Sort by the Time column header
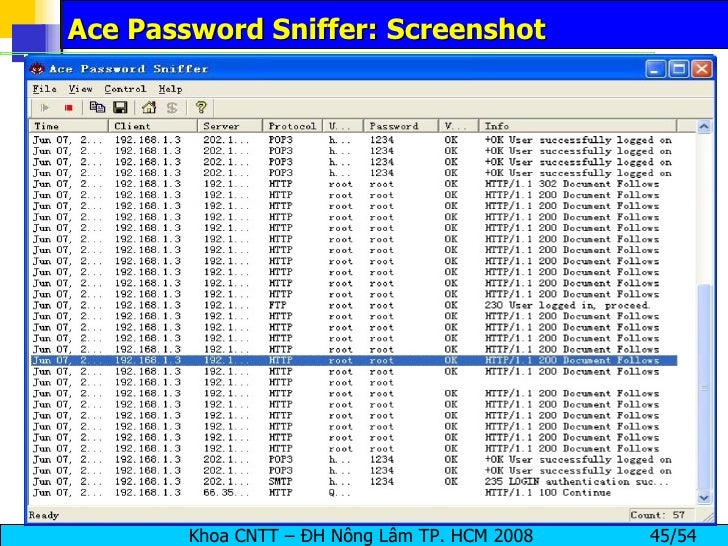The image size is (728, 546). [x=69, y=126]
